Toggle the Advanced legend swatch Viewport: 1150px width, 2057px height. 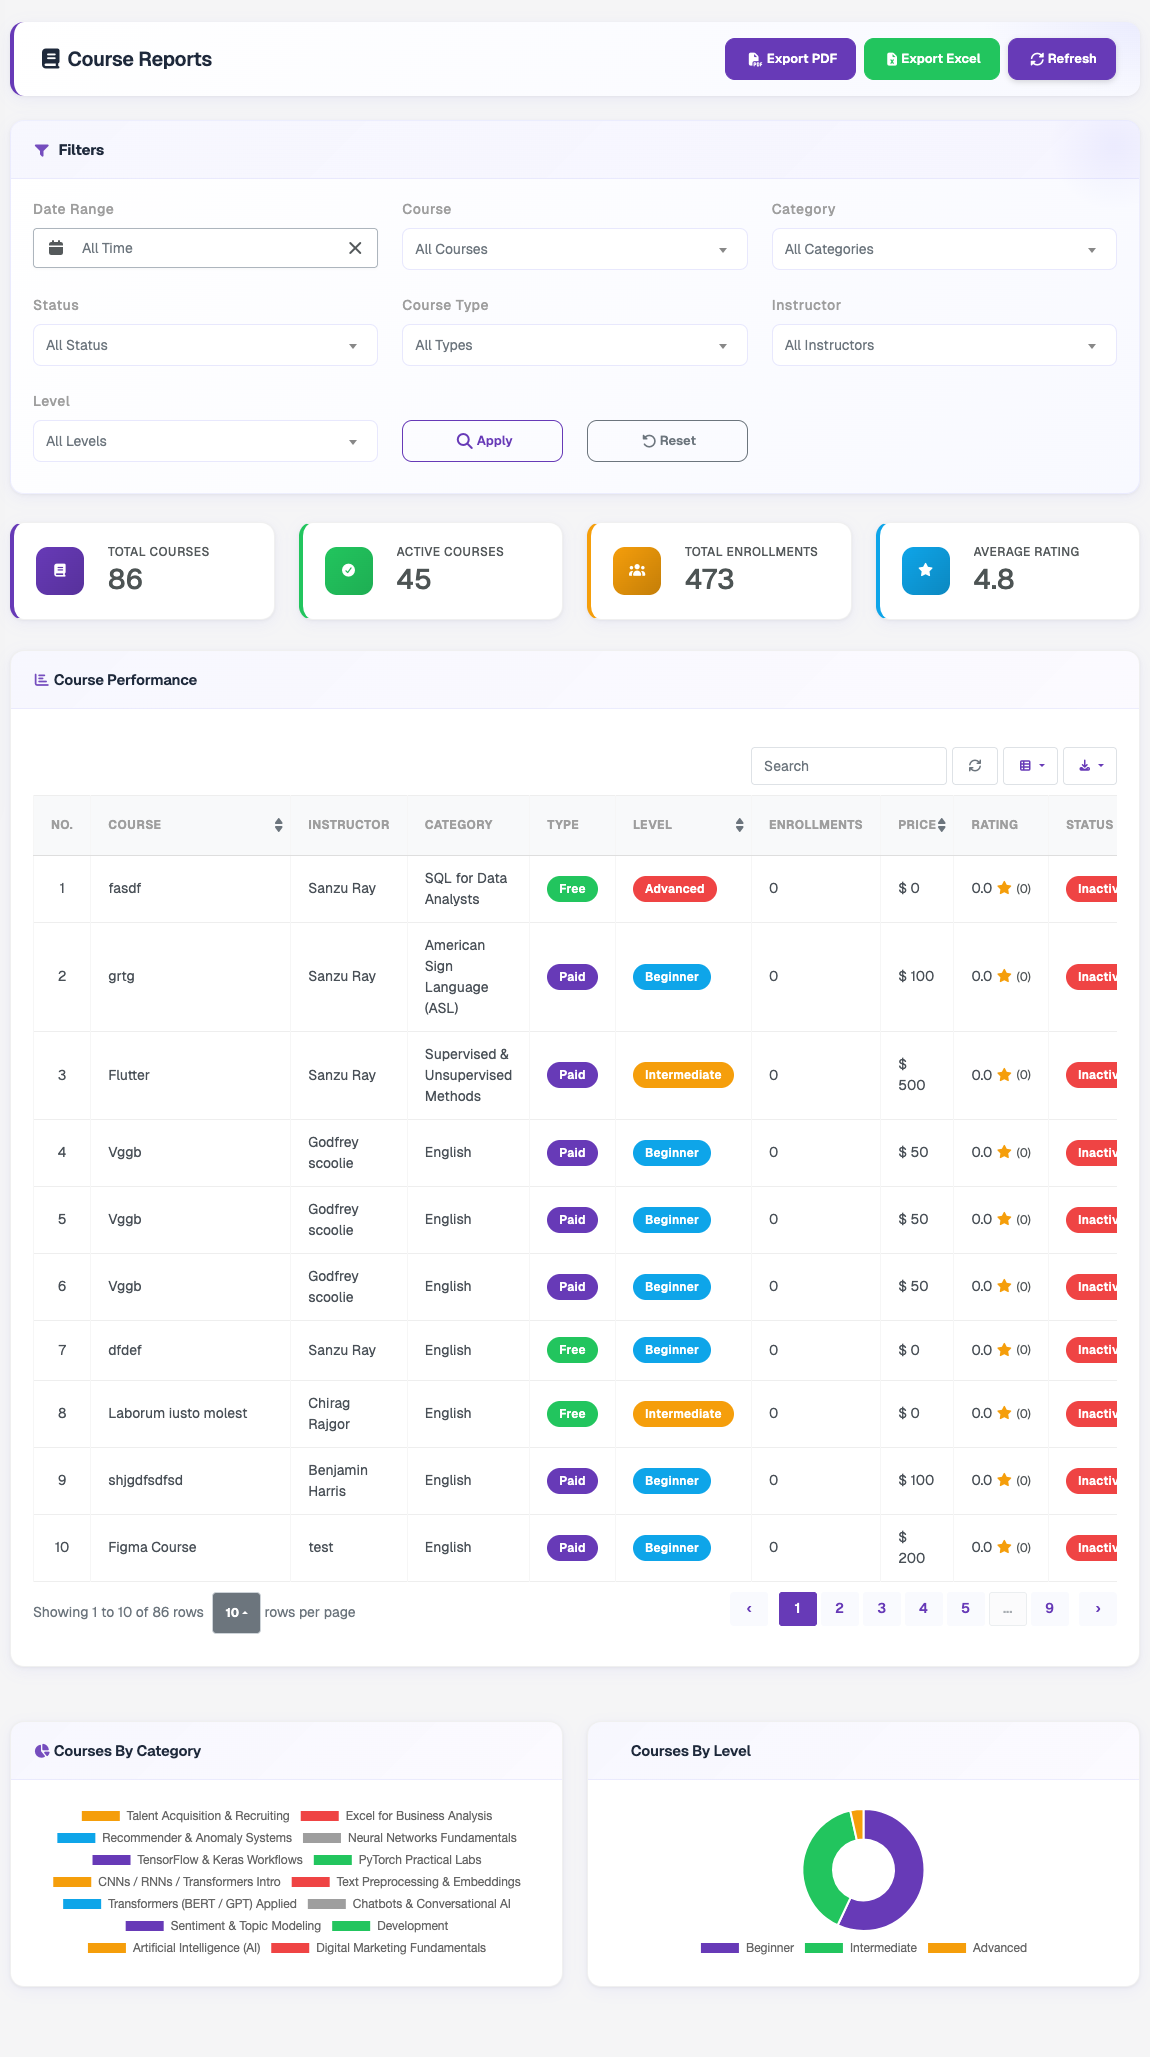click(947, 1948)
